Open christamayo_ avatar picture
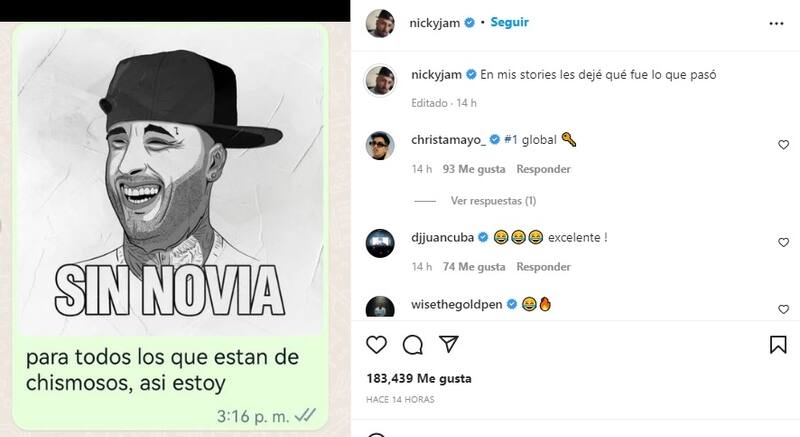The width and height of the screenshot is (800, 437). click(x=380, y=146)
